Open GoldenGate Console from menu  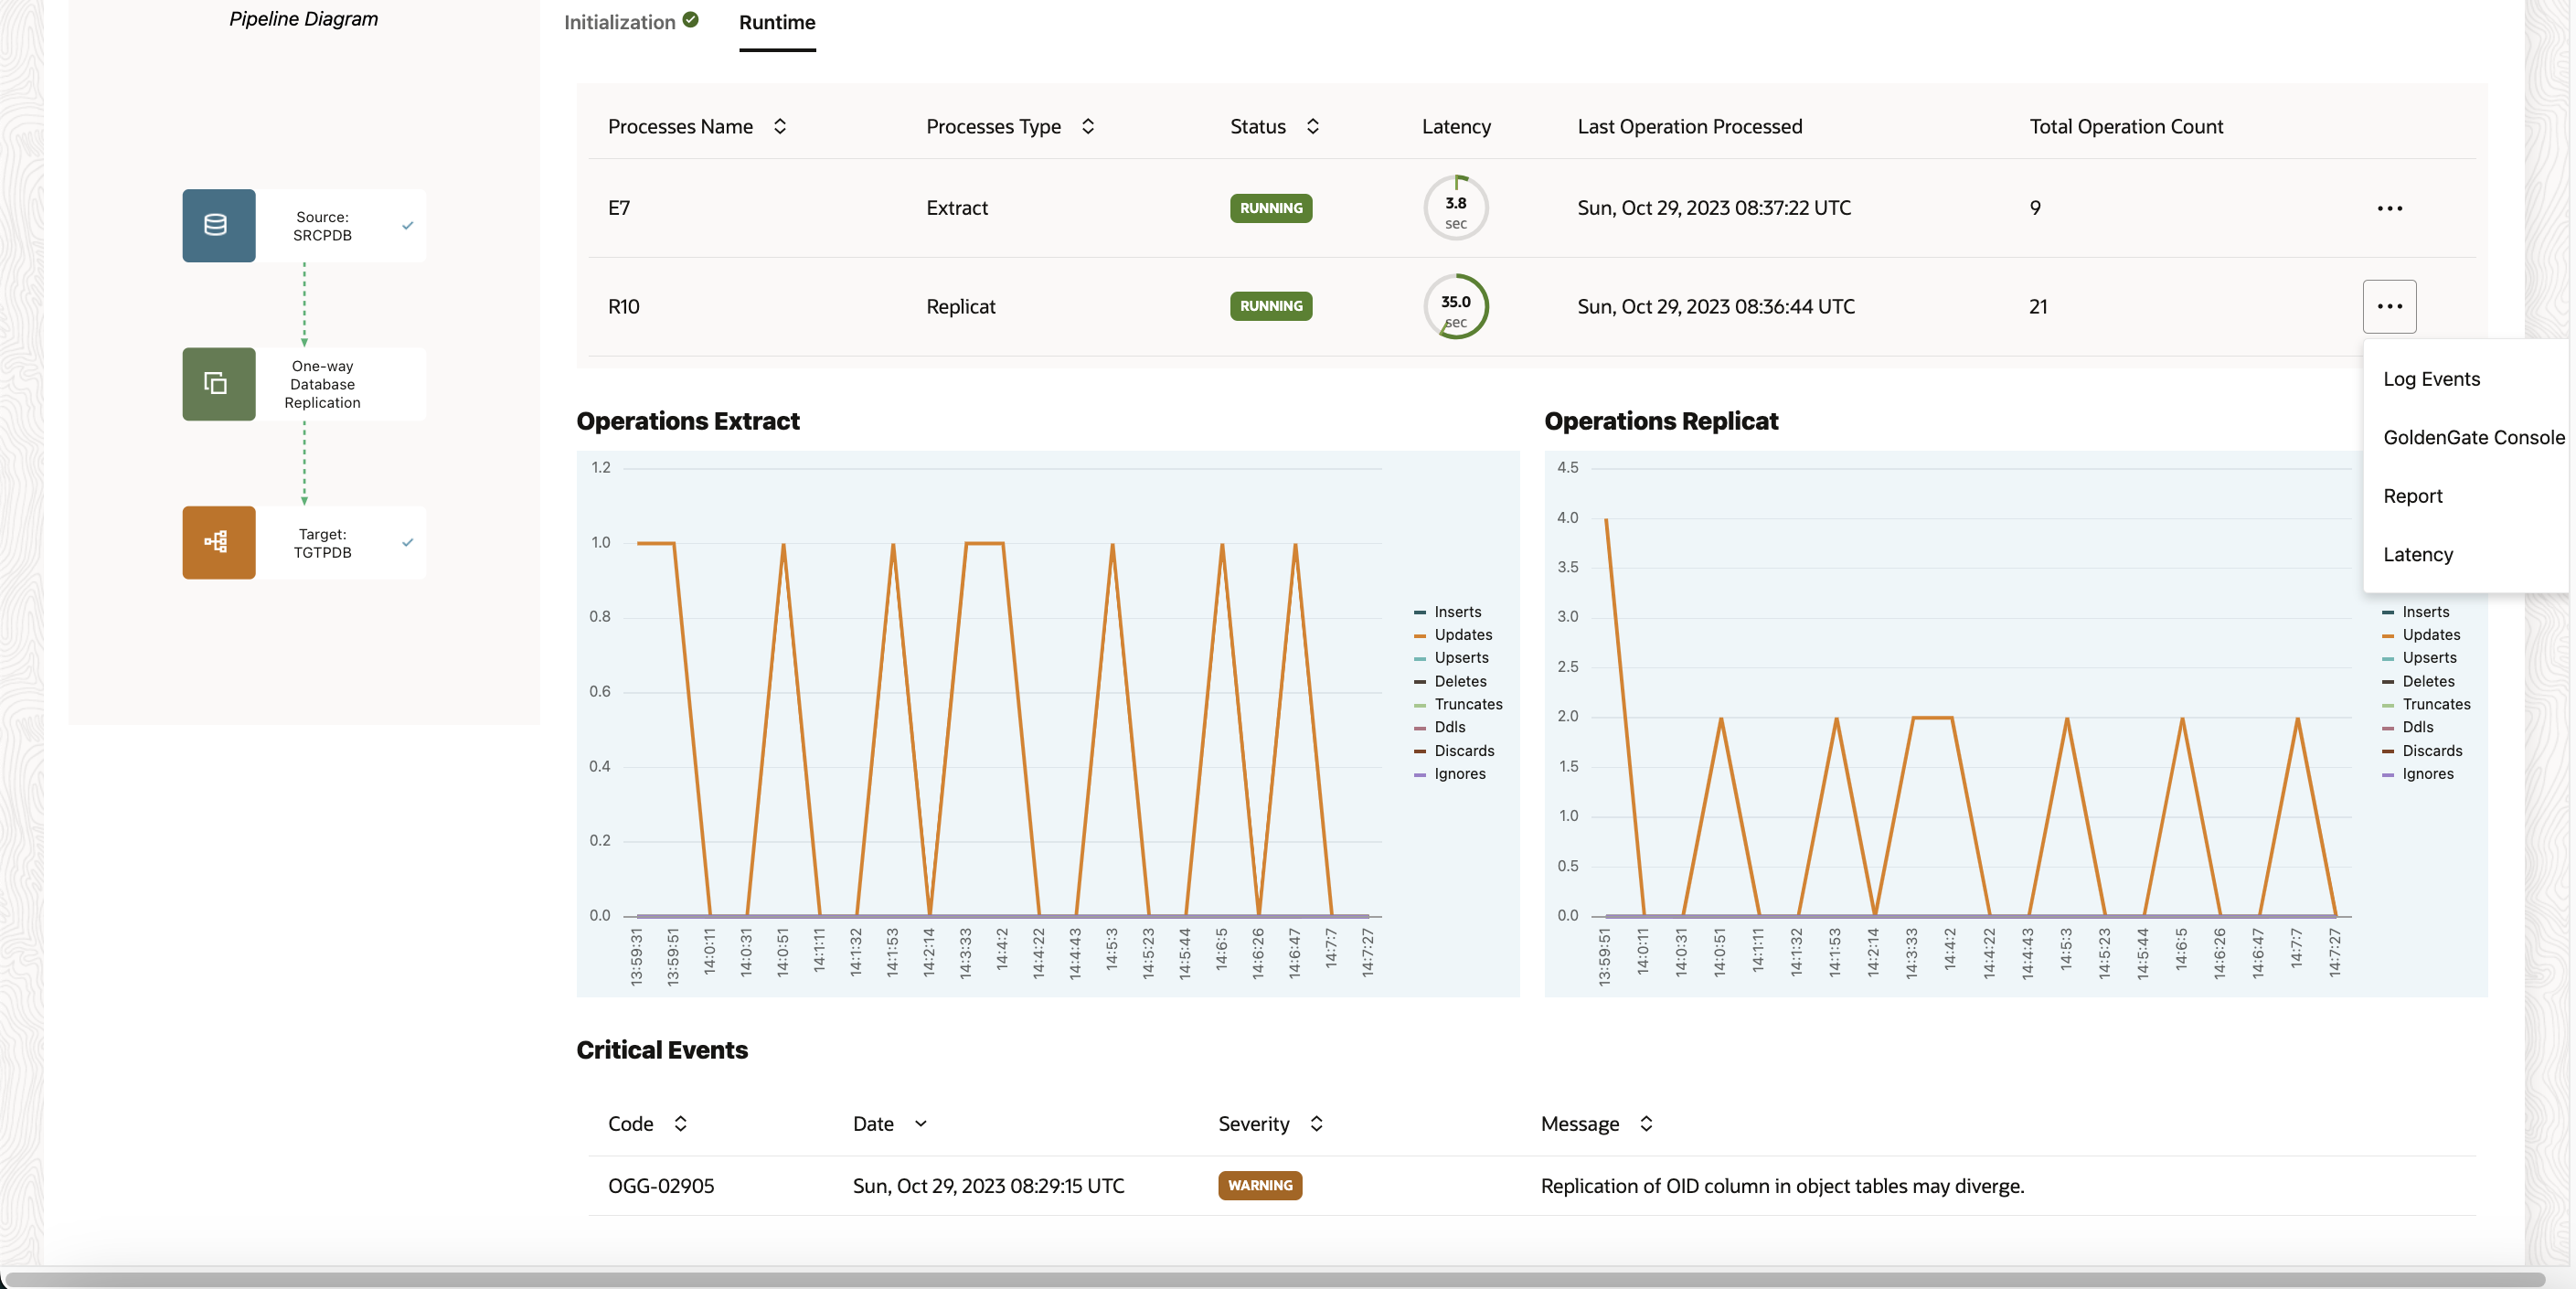coord(2473,437)
